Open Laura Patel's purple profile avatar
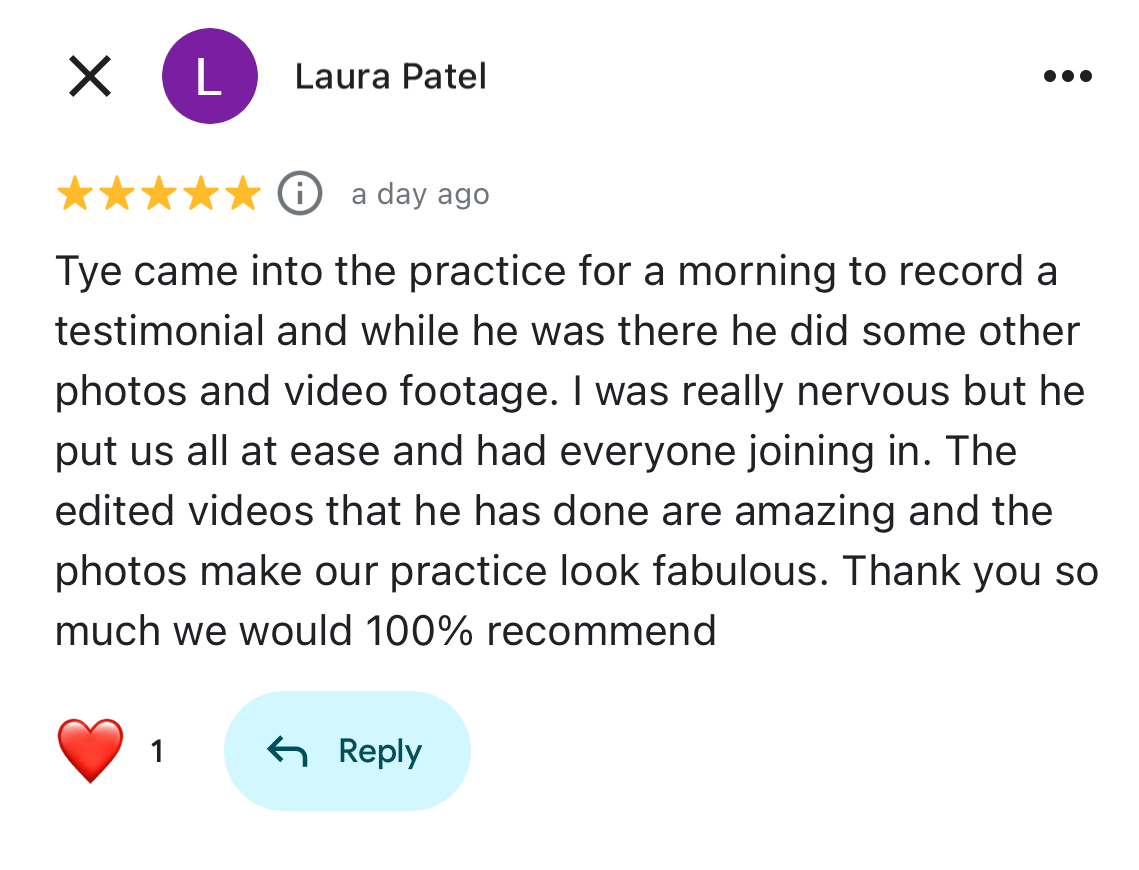This screenshot has width=1139, height=870. [x=209, y=76]
